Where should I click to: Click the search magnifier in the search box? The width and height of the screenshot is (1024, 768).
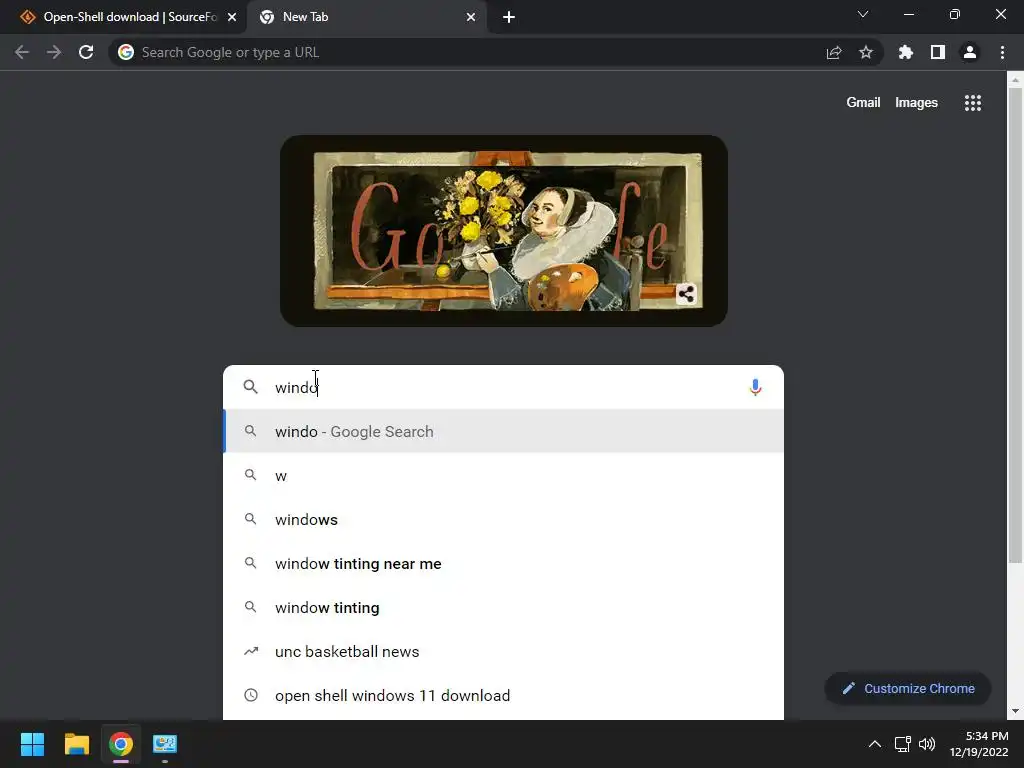tap(250, 387)
